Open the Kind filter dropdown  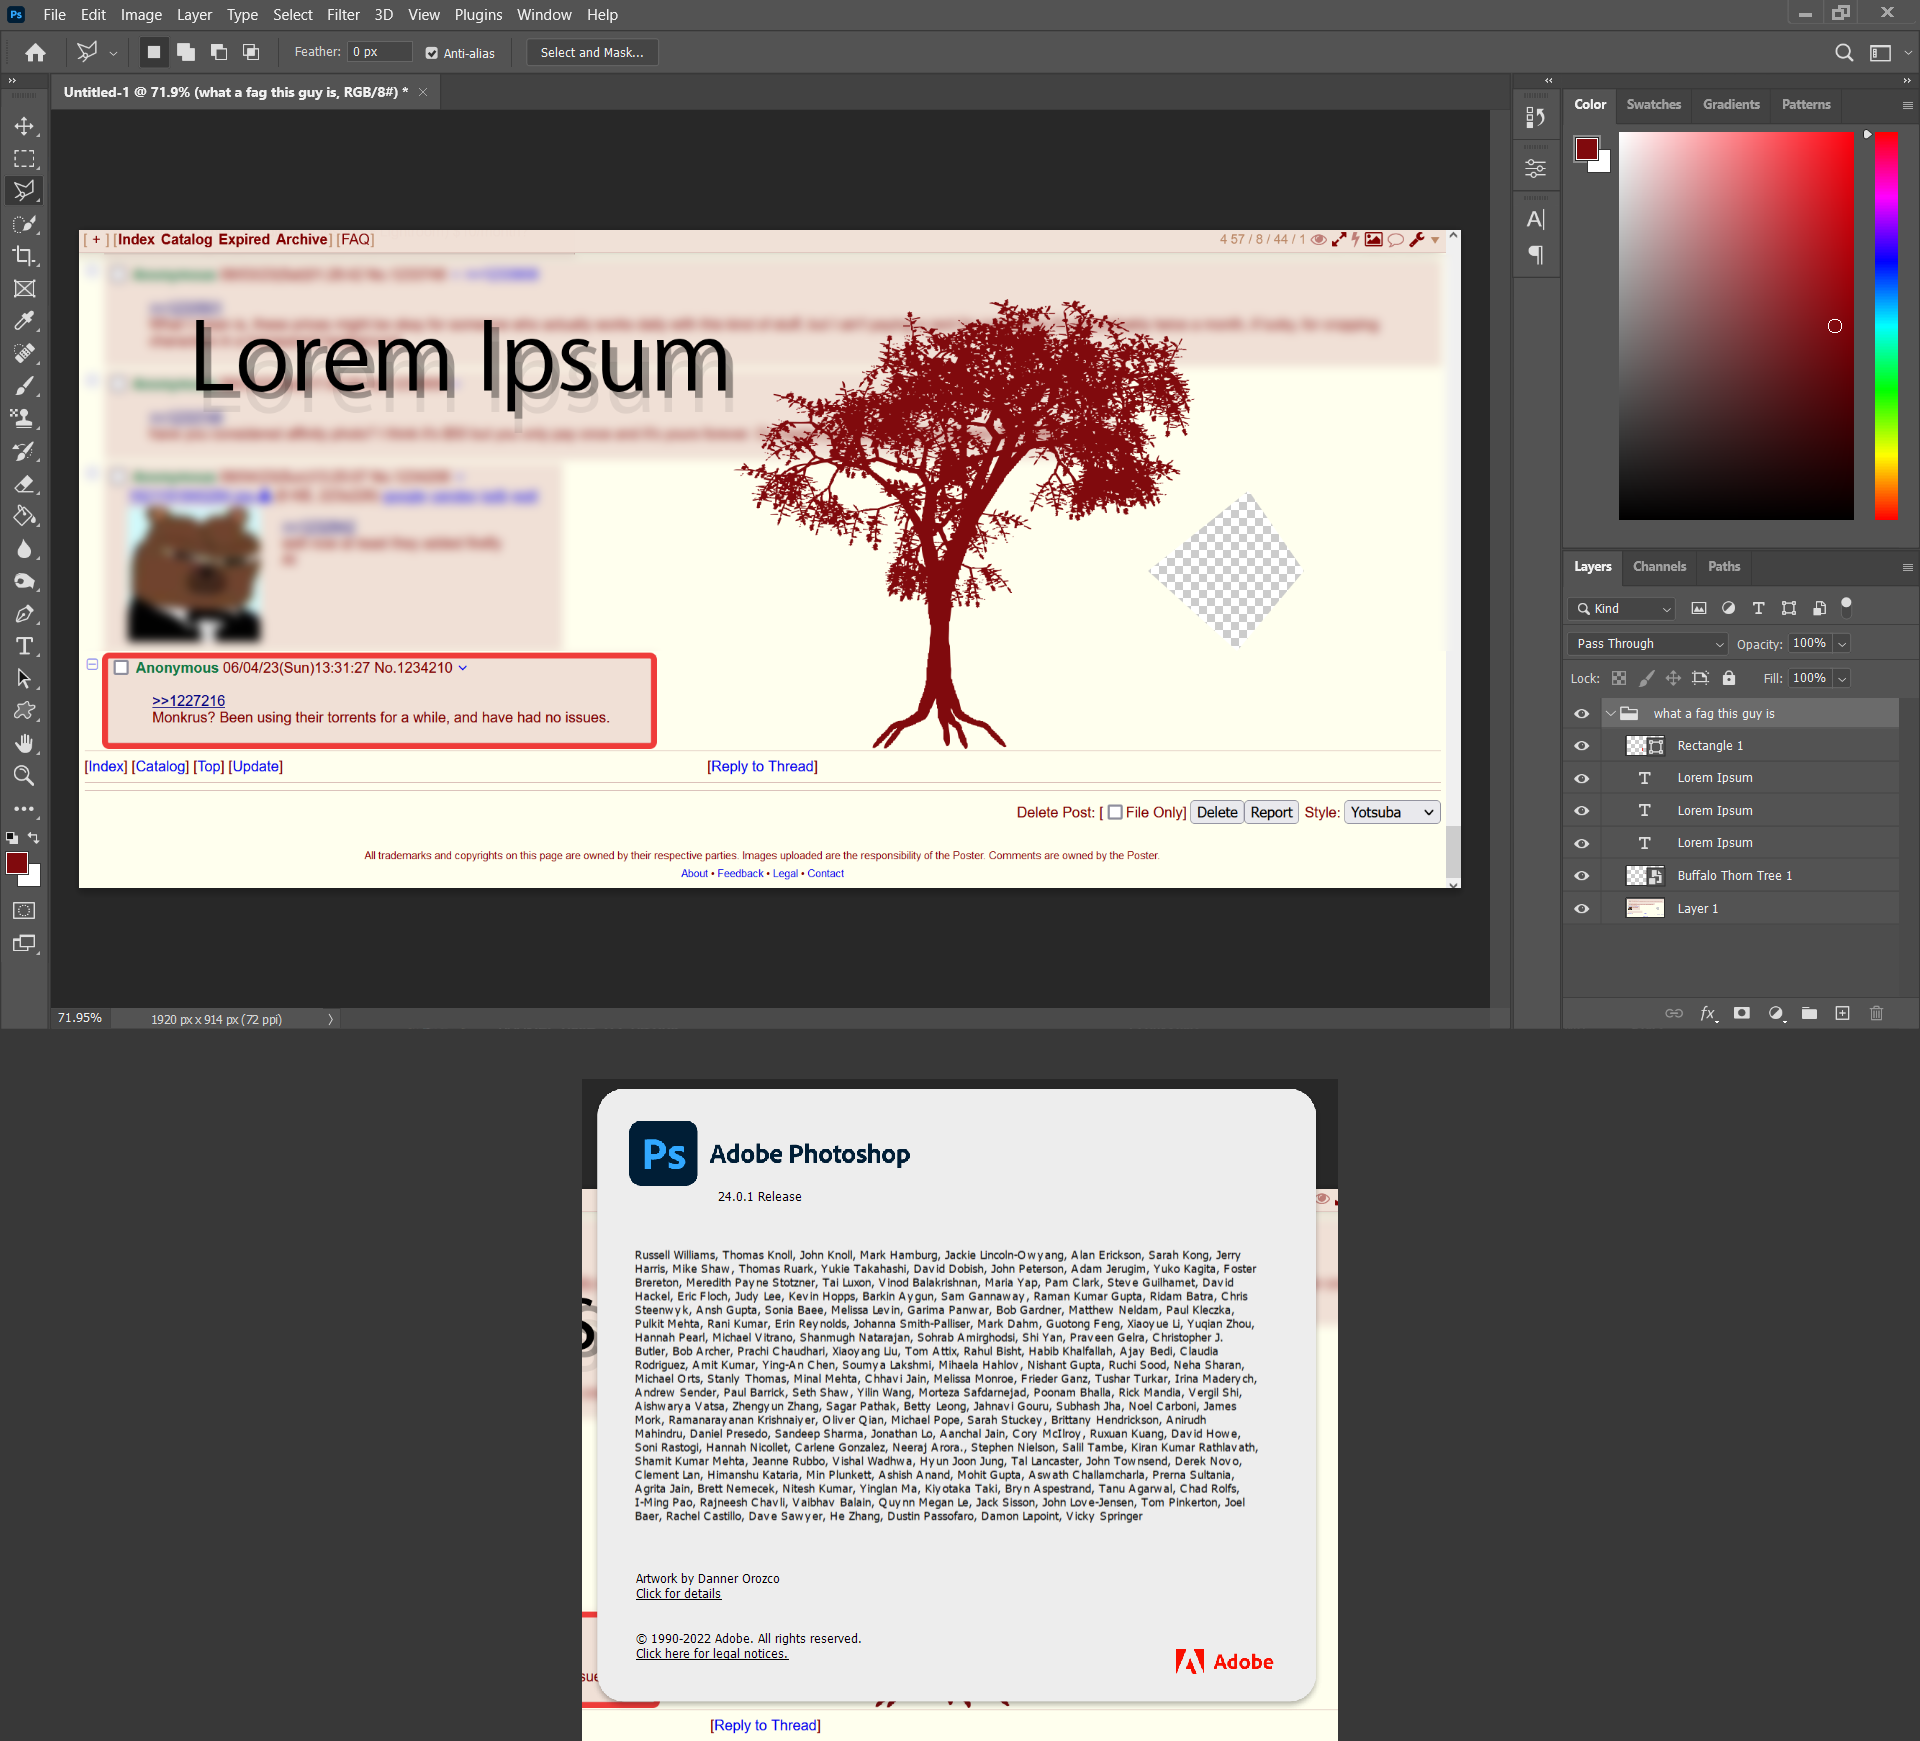coord(1622,608)
